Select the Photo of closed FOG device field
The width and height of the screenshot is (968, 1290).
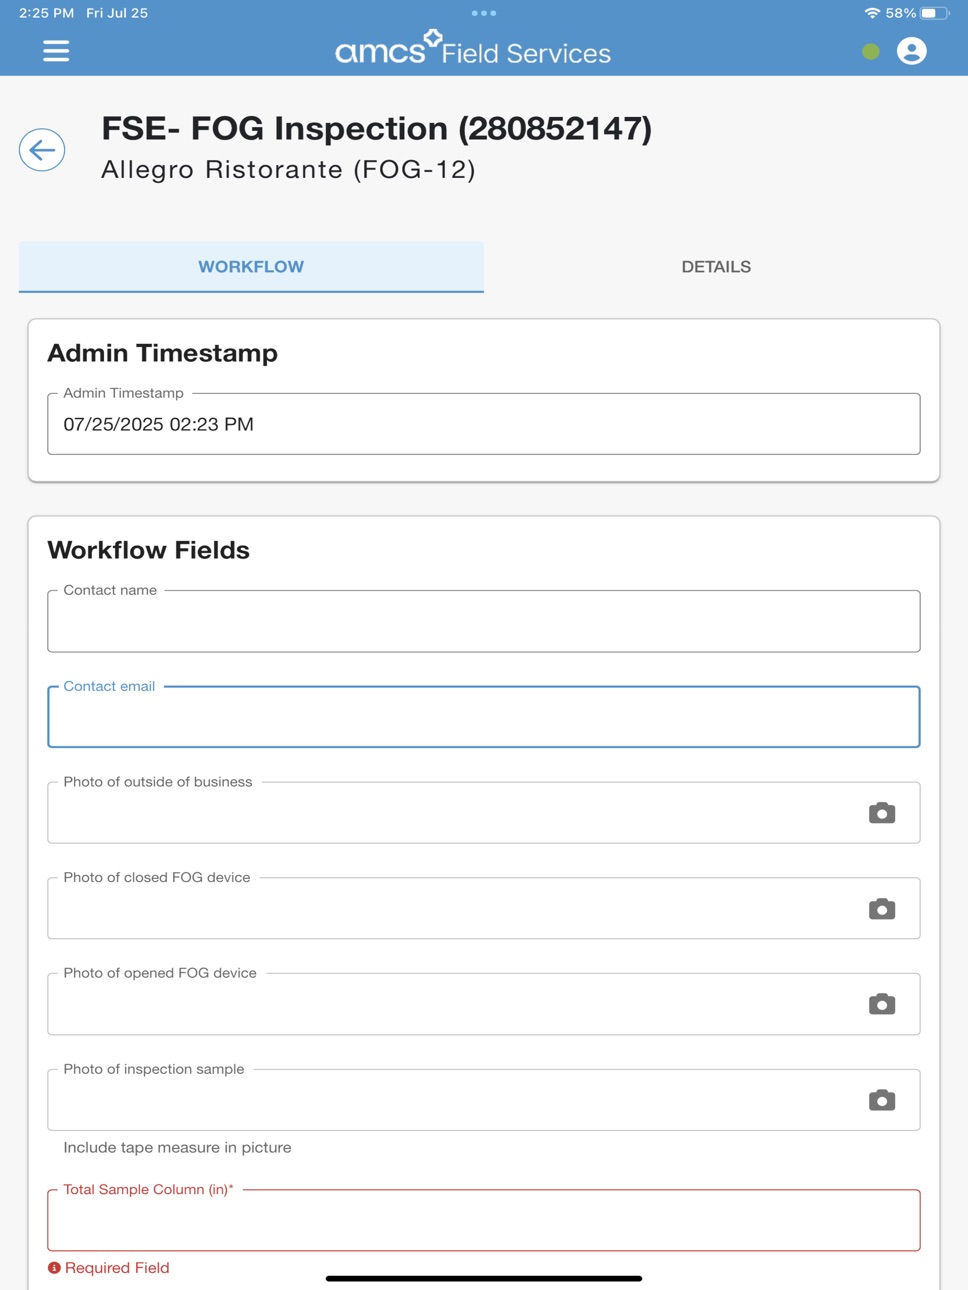(x=484, y=908)
